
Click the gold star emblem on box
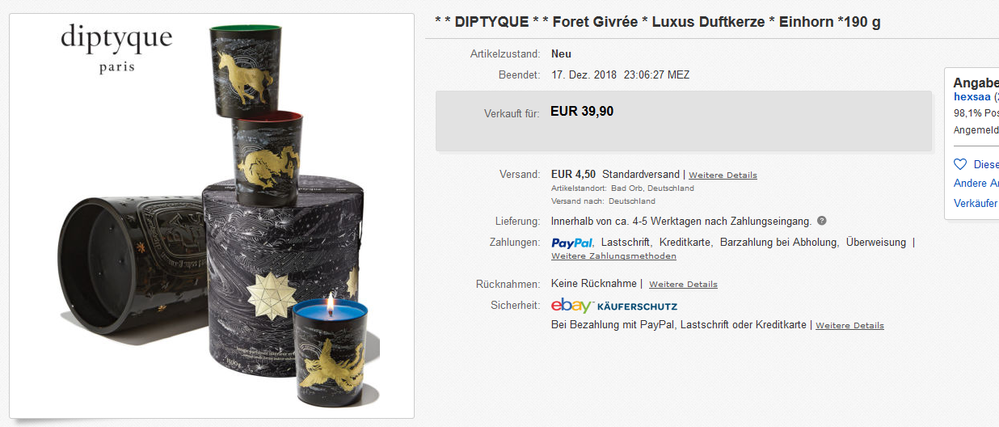(x=271, y=295)
